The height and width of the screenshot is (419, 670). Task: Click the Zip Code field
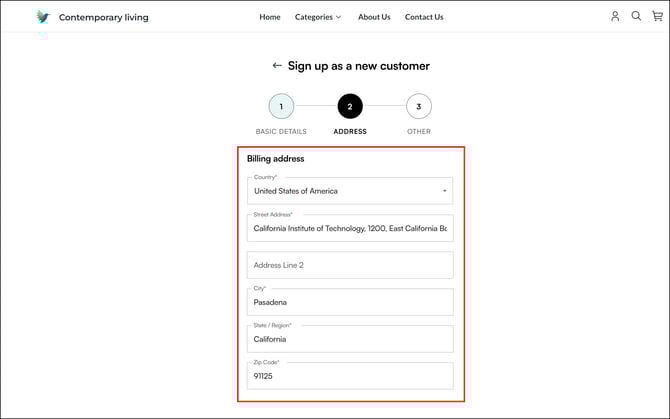coord(350,376)
